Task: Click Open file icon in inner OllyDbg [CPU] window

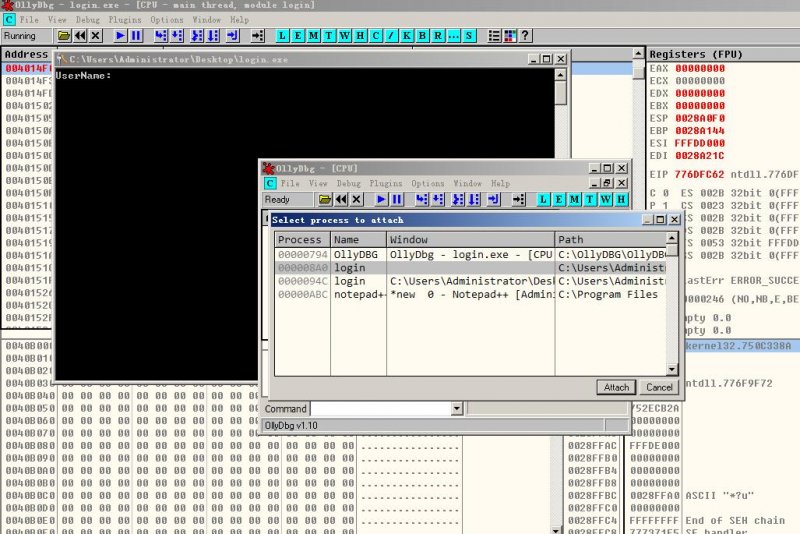Action: (x=325, y=199)
